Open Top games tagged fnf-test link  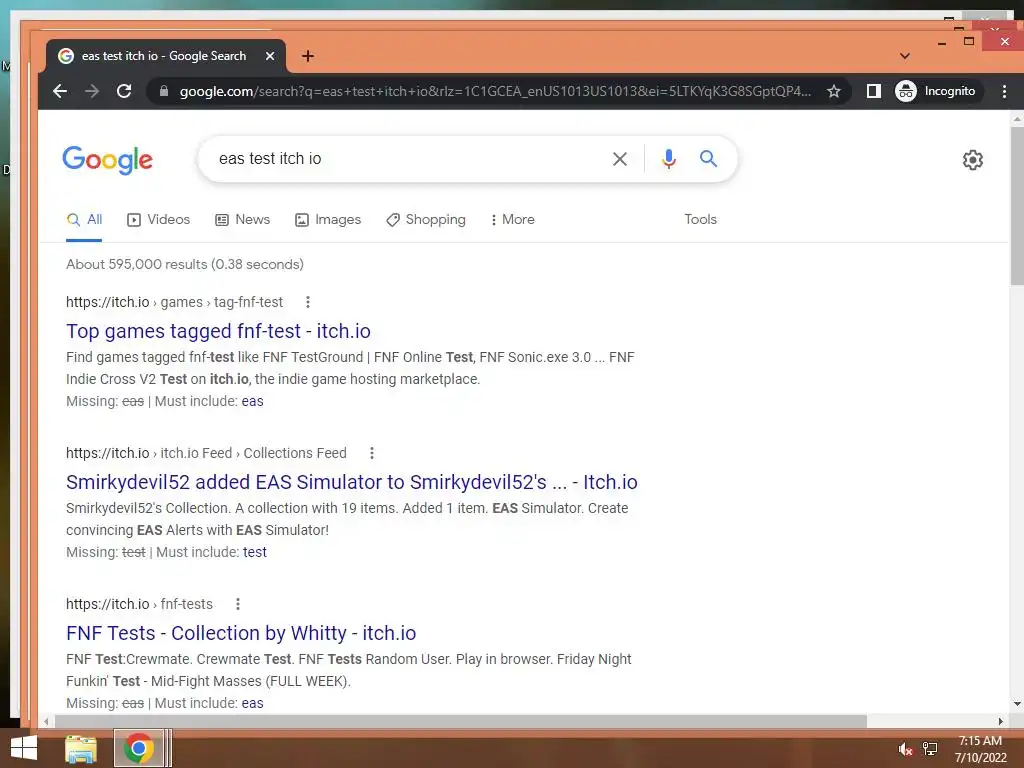[x=218, y=331]
